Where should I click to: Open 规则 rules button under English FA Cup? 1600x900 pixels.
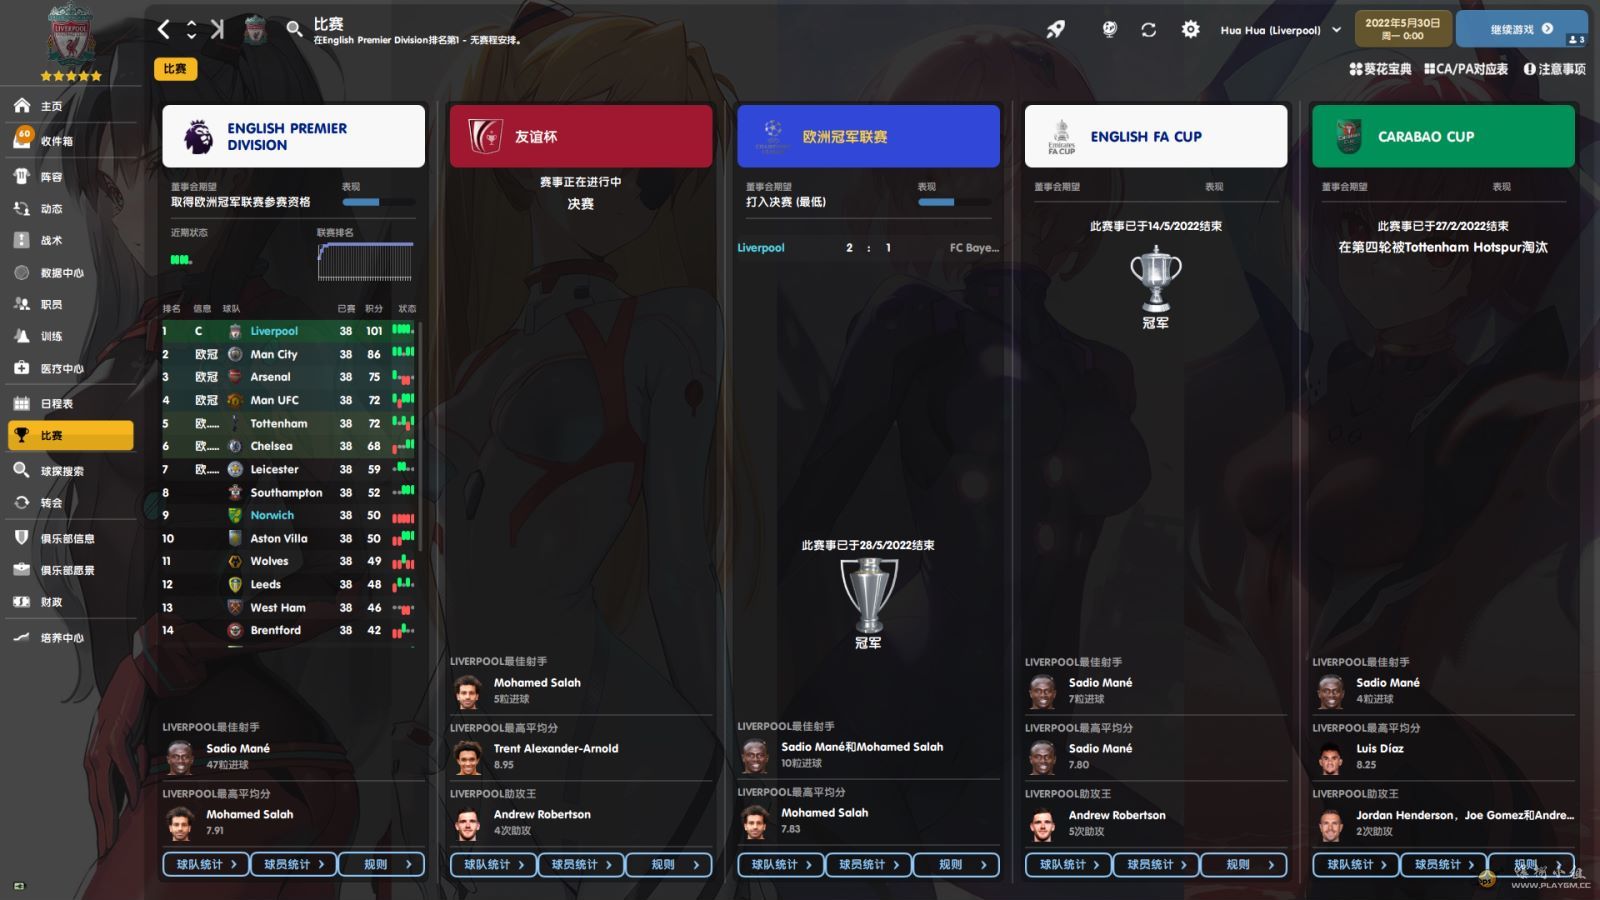(1243, 865)
